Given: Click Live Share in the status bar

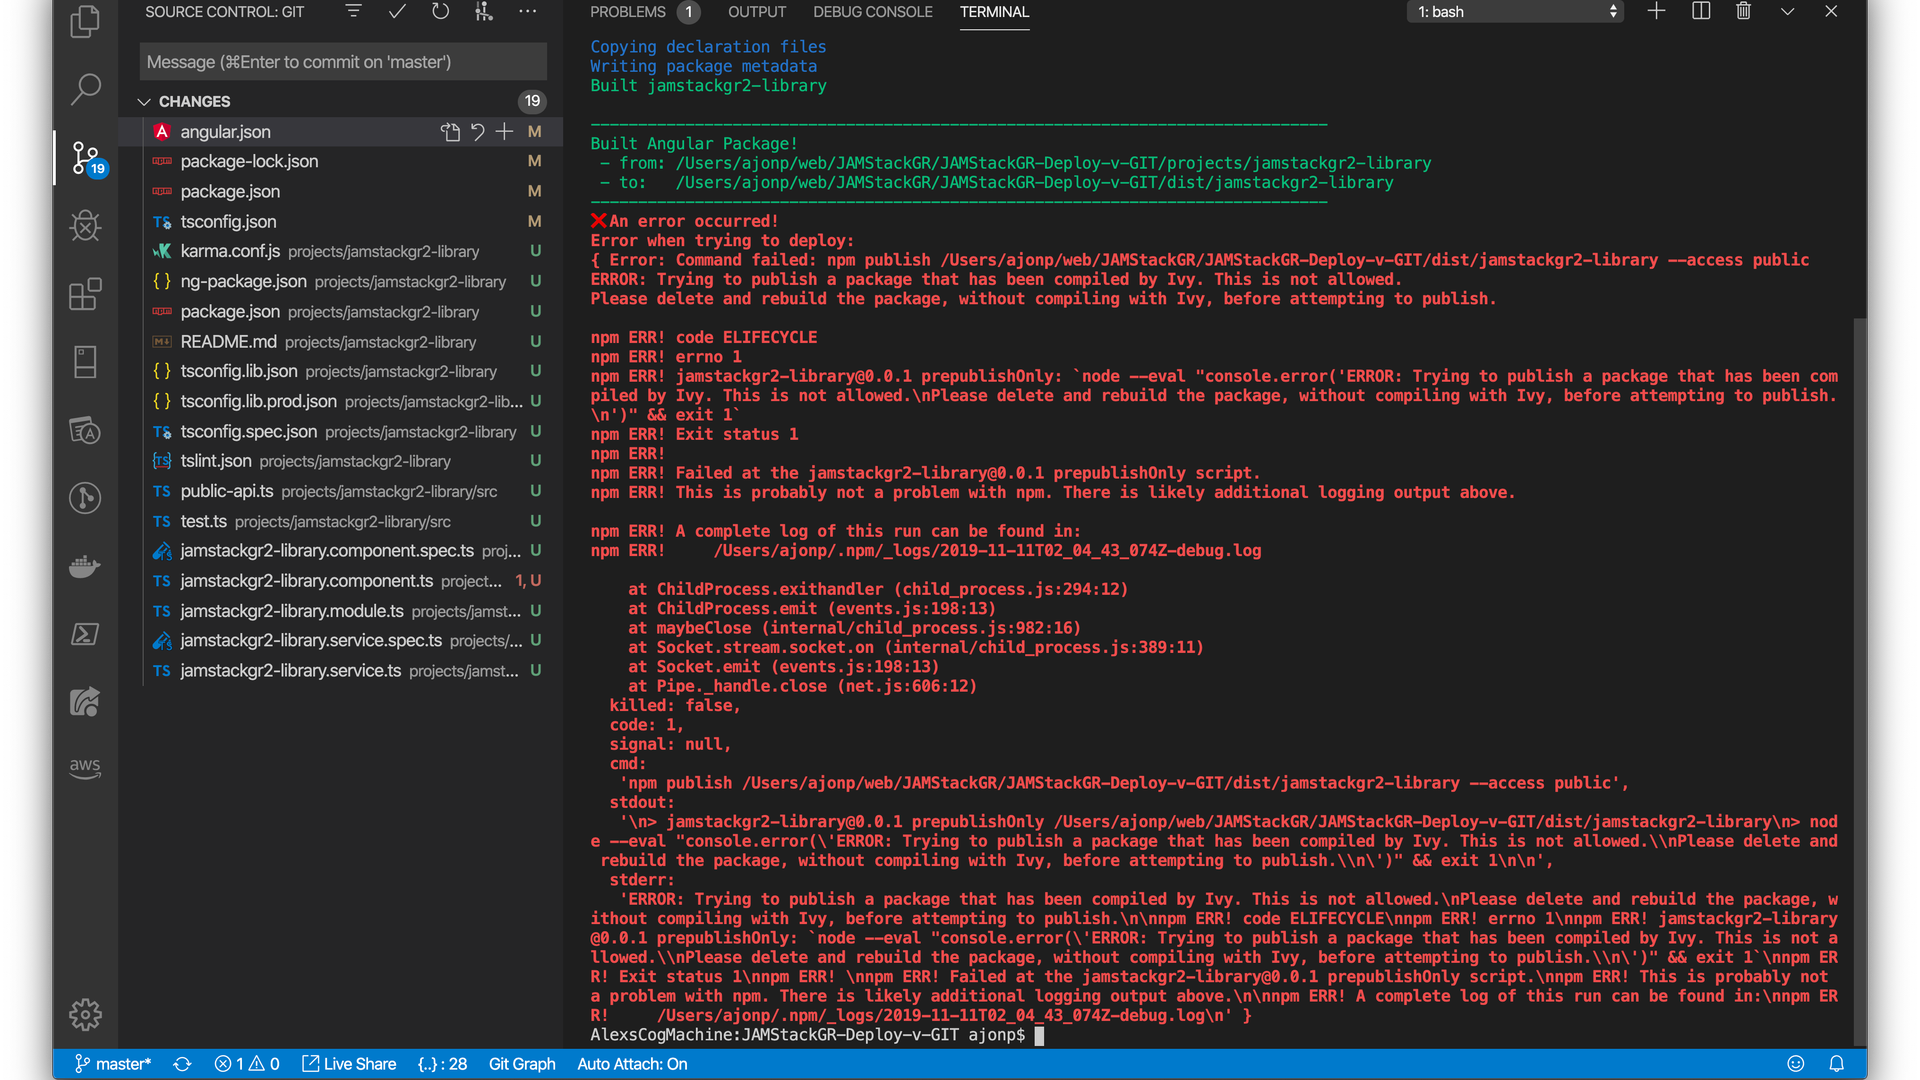Looking at the screenshot, I should [x=349, y=1064].
